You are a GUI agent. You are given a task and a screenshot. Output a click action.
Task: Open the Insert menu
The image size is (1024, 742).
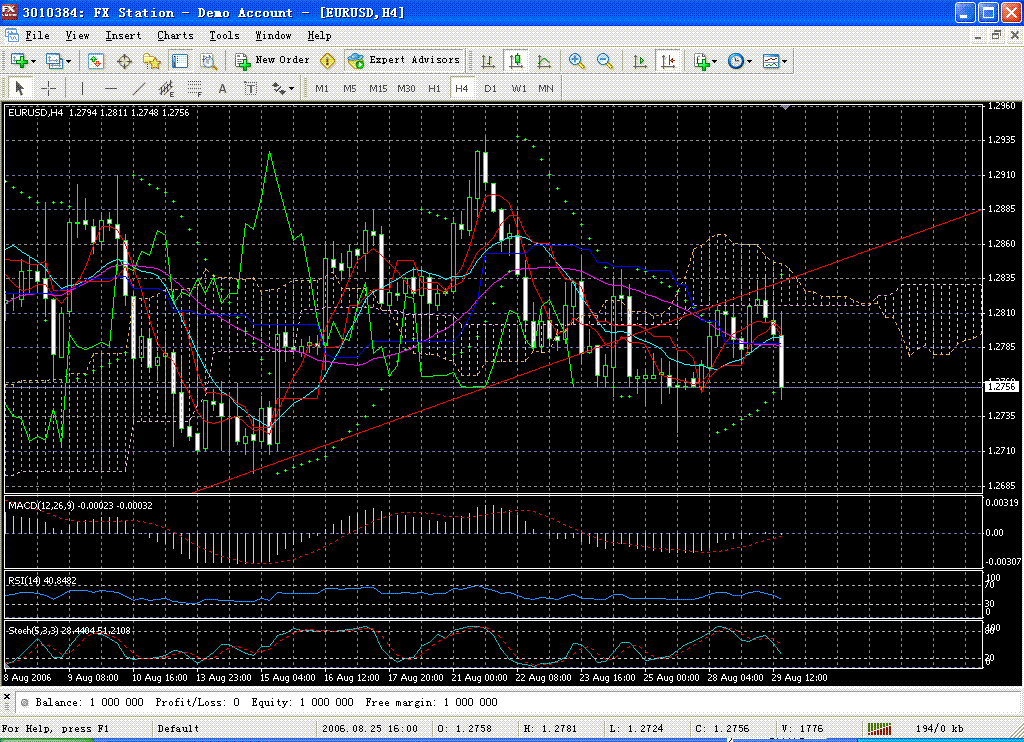click(x=123, y=35)
